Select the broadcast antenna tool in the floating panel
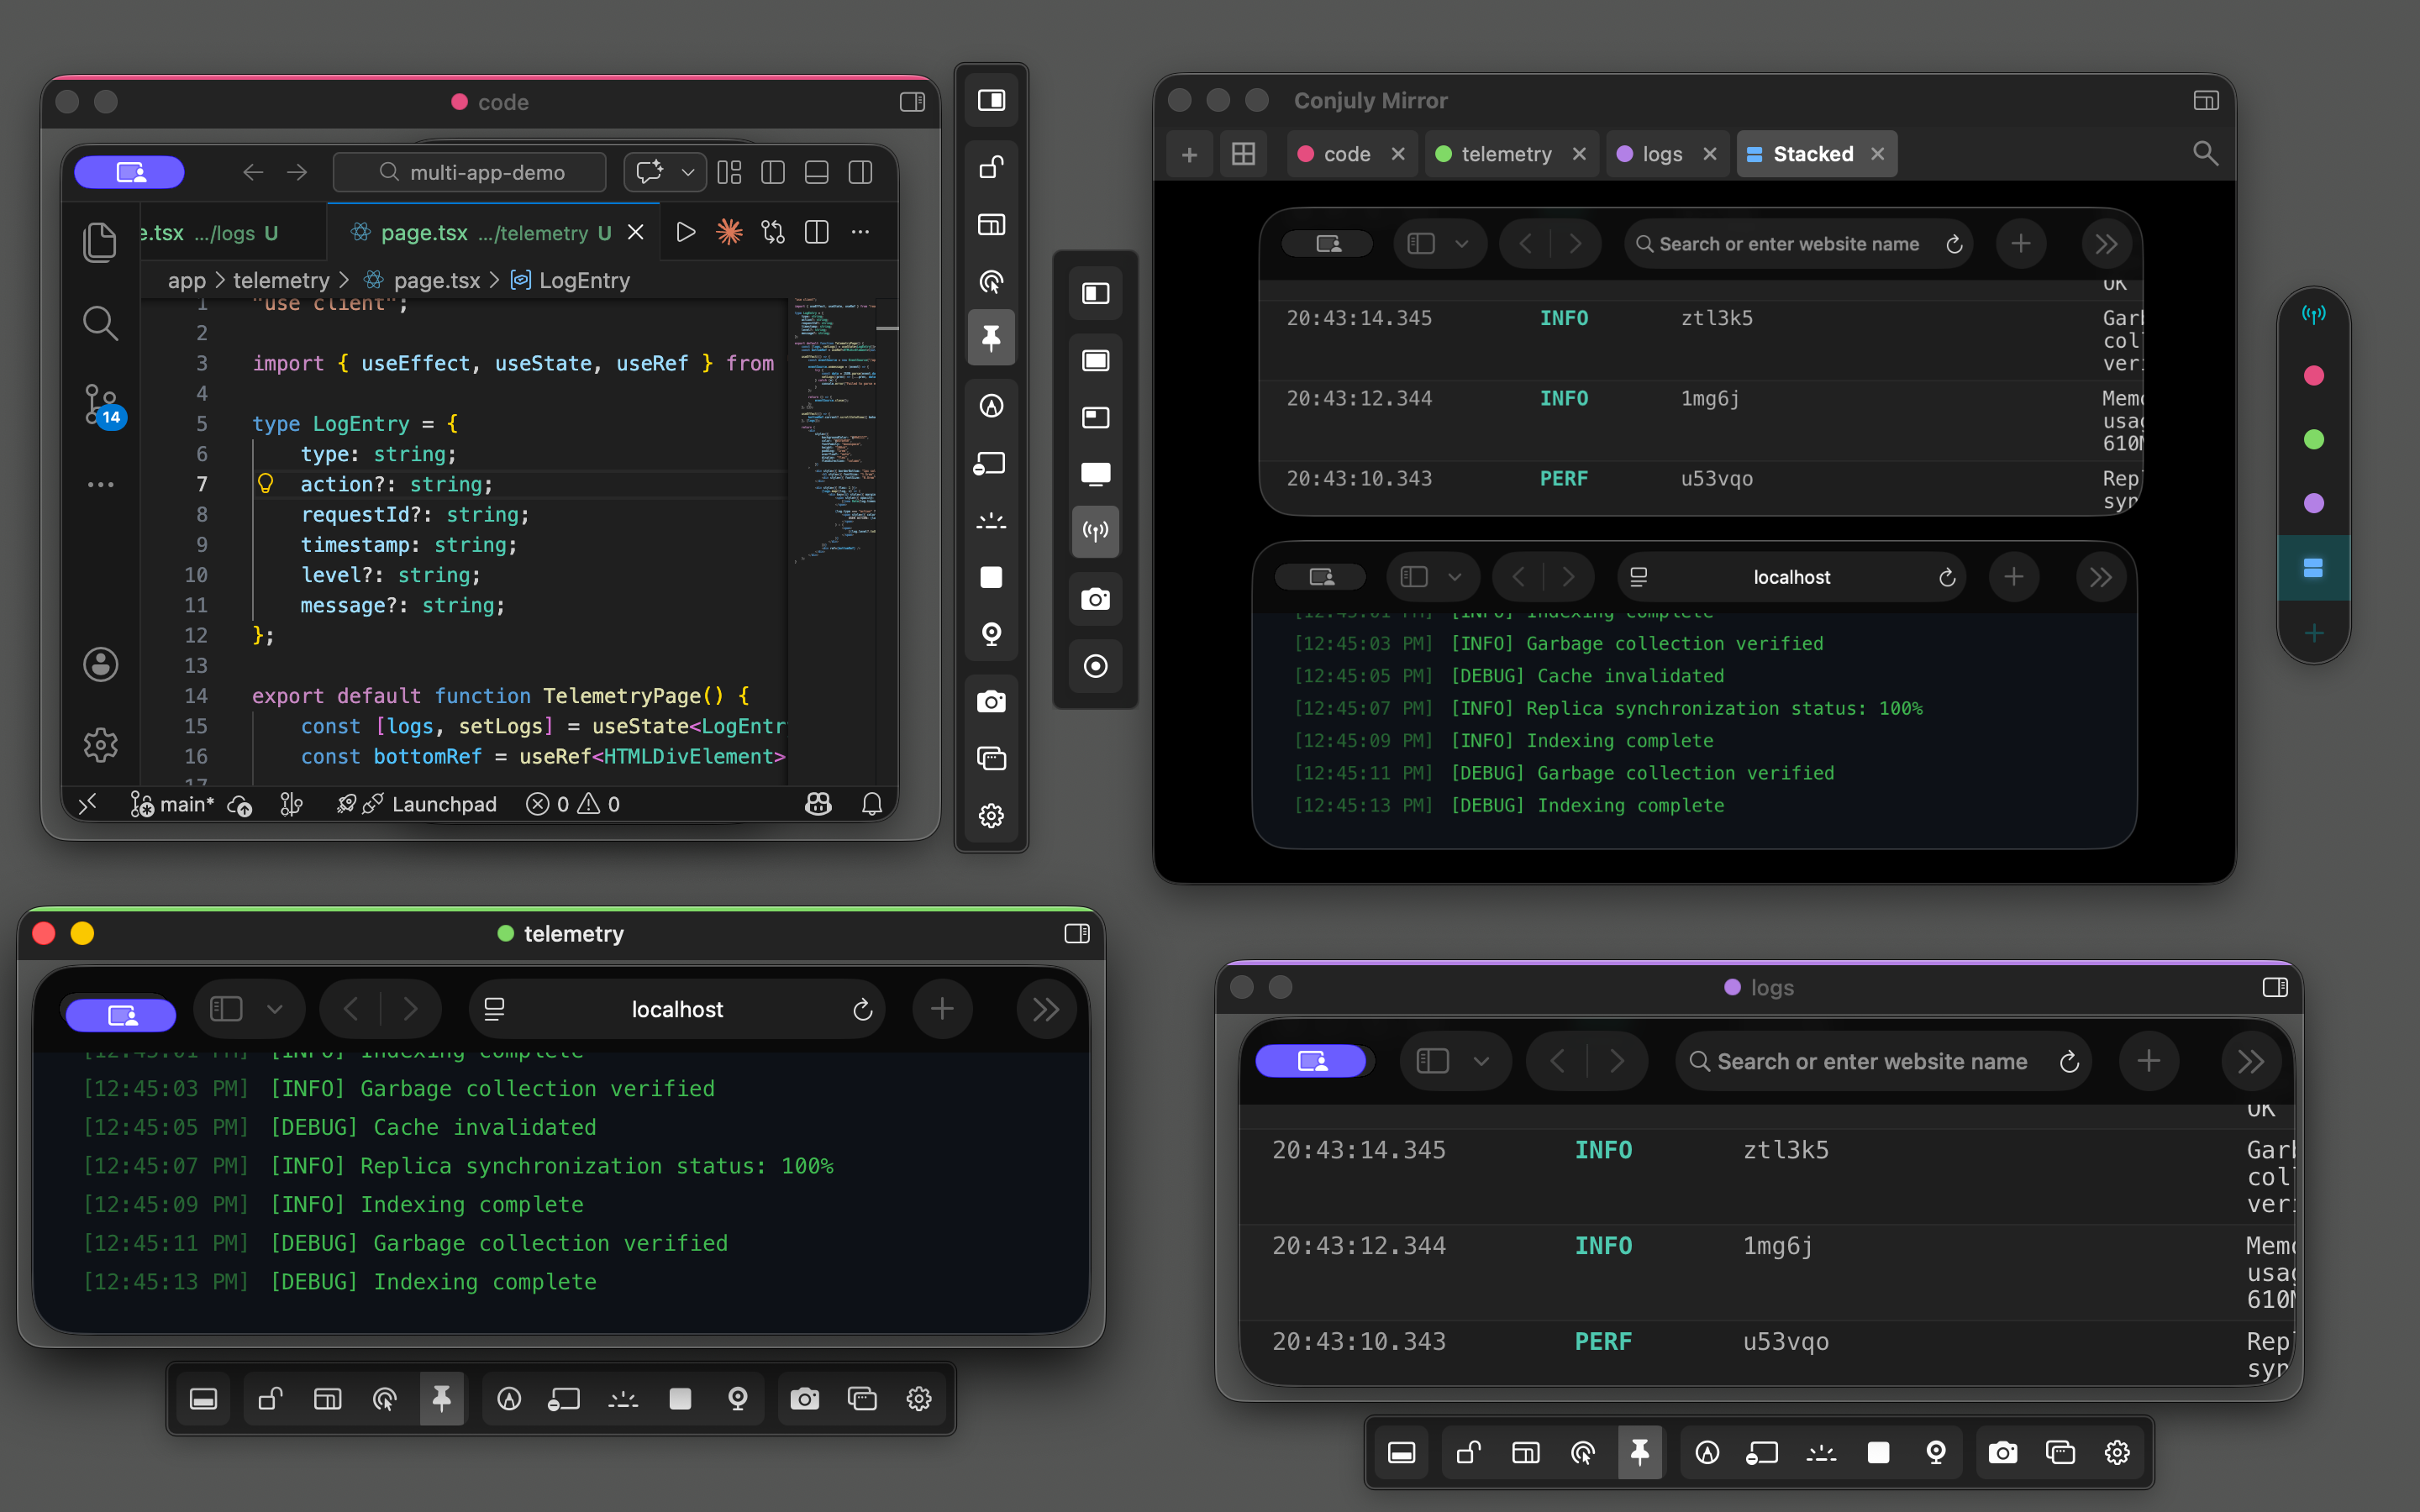This screenshot has width=2420, height=1512. click(1095, 531)
